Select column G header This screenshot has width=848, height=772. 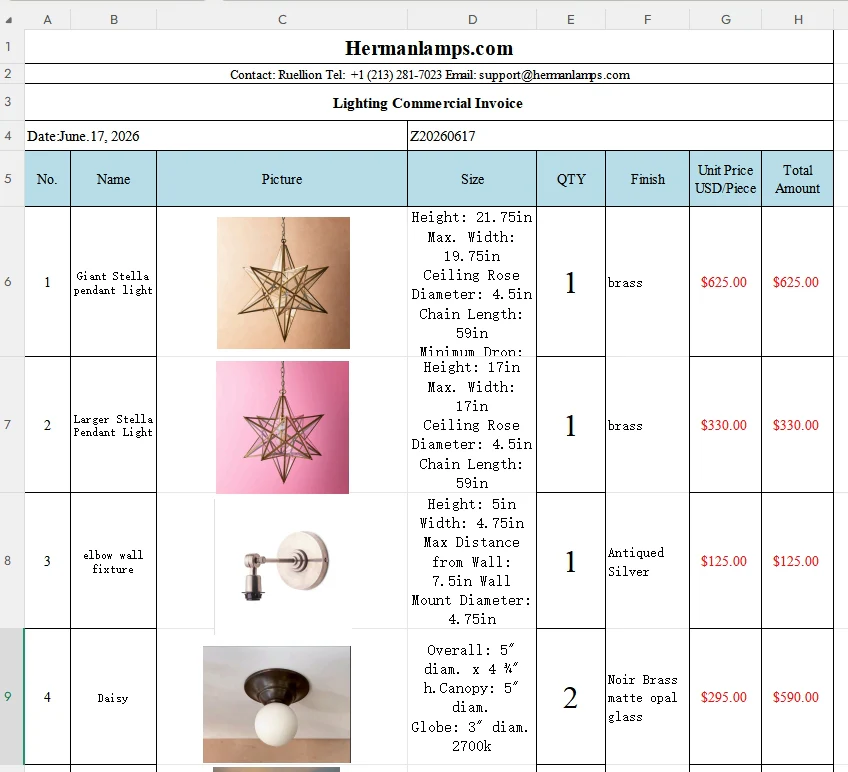pyautogui.click(x=725, y=20)
